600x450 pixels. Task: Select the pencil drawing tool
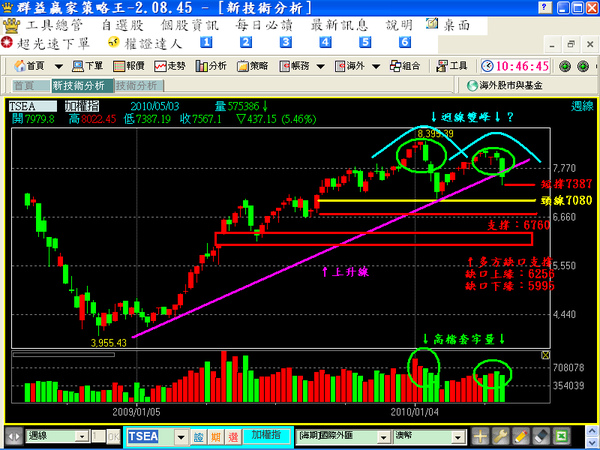coord(521,436)
